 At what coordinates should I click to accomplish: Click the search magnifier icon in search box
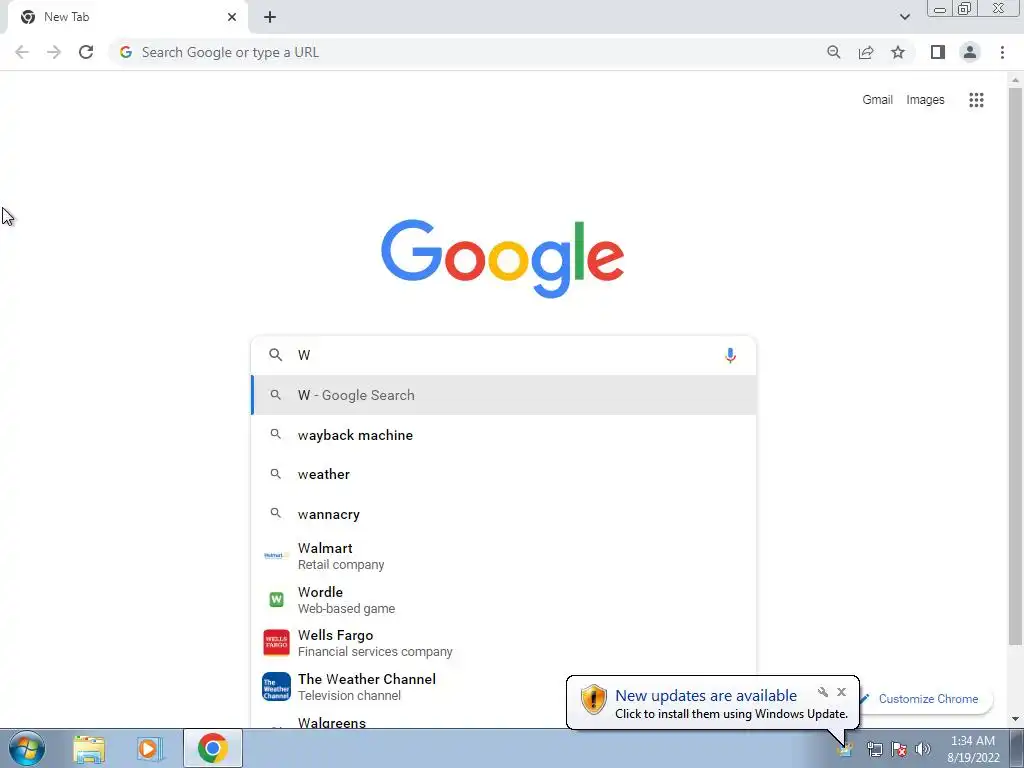pos(276,355)
